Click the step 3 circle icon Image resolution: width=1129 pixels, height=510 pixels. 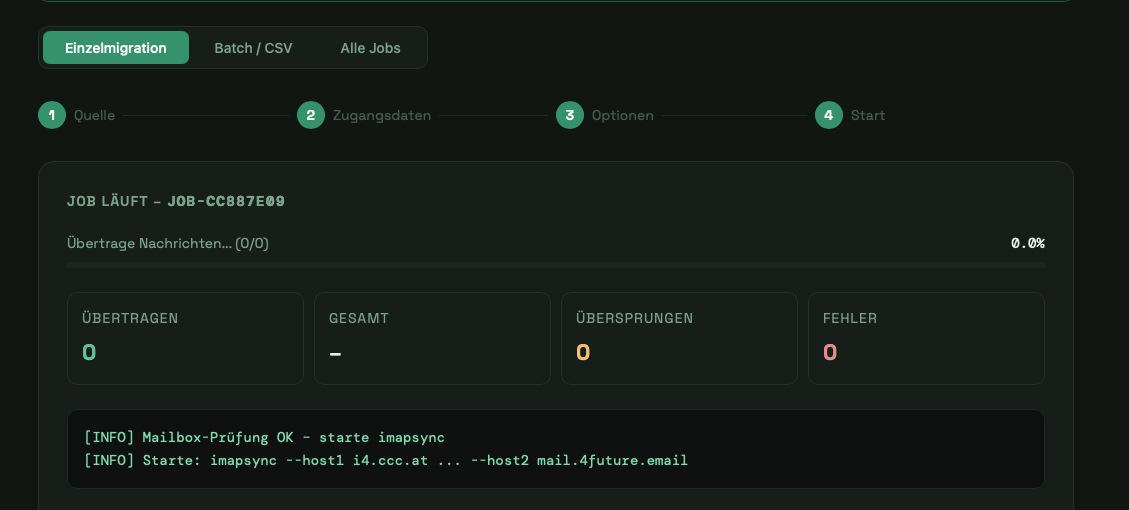[569, 115]
